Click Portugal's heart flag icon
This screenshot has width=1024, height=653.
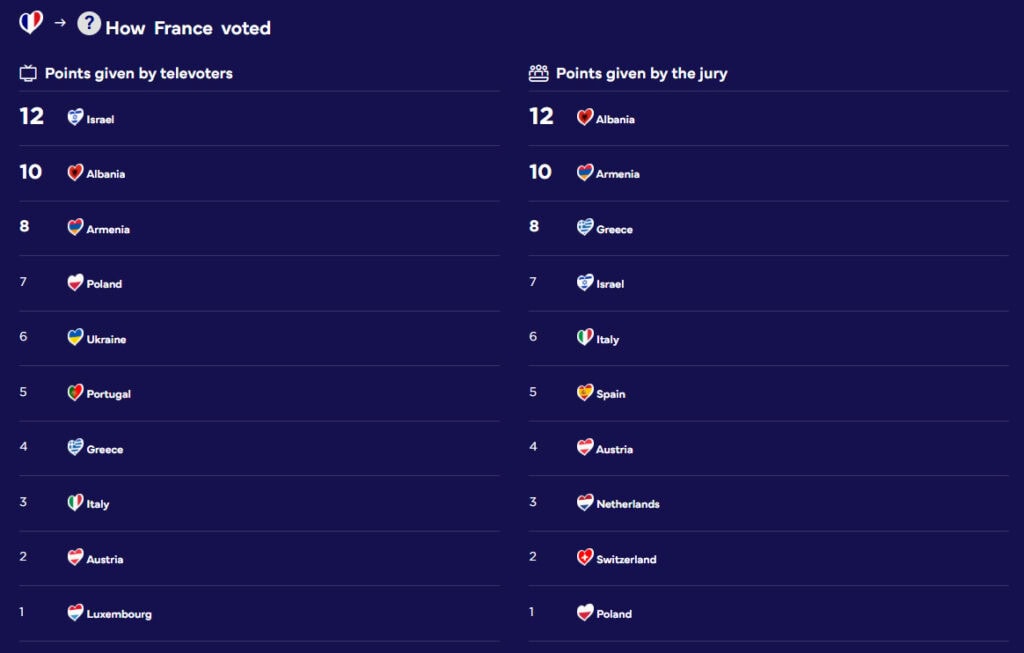tap(75, 392)
